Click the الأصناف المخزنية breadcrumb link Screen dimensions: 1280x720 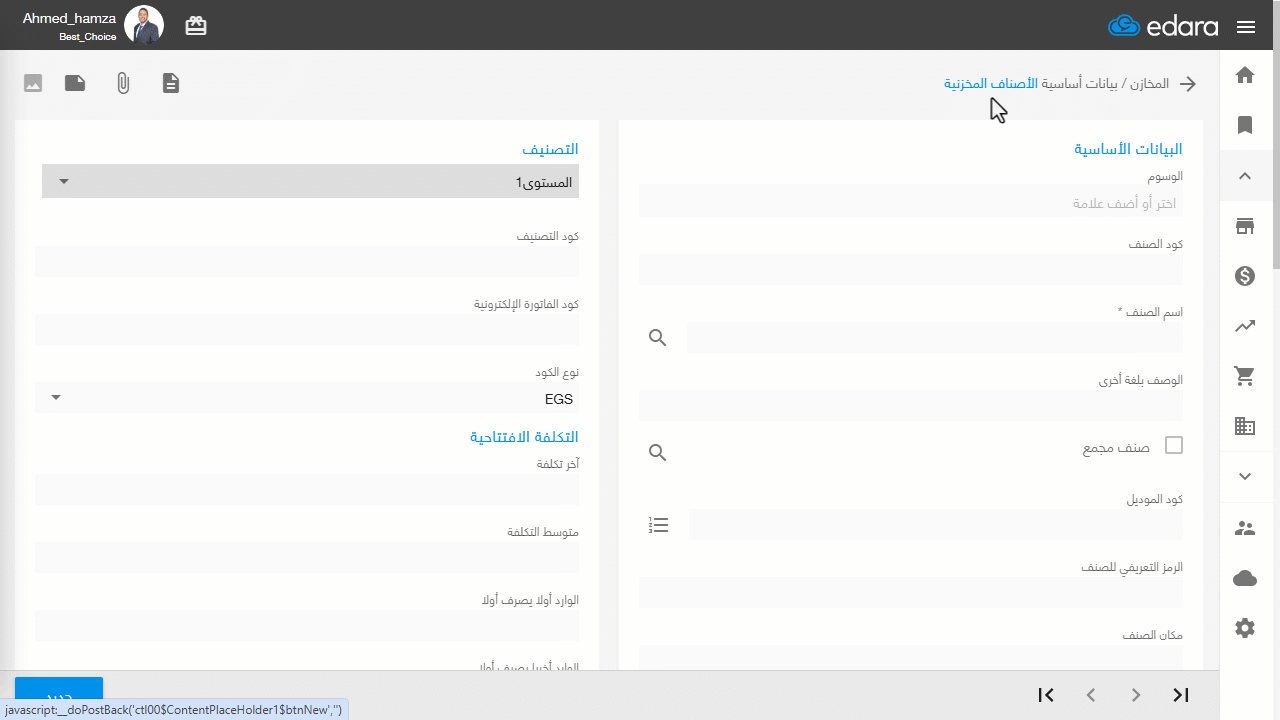(x=991, y=83)
